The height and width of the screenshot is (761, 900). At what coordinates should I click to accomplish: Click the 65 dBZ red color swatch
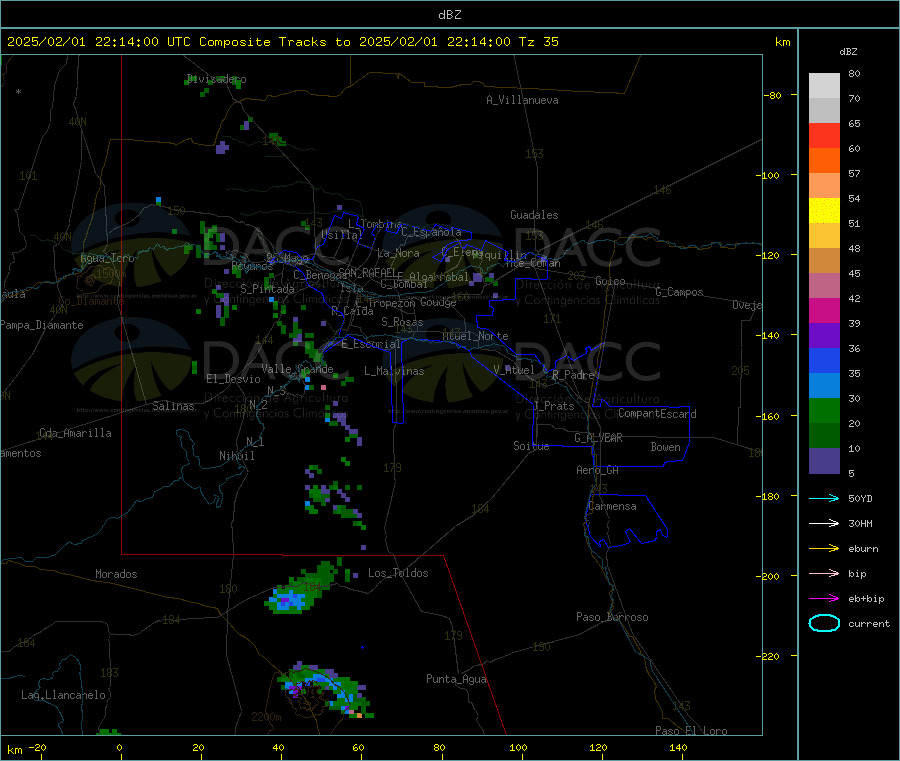(824, 135)
